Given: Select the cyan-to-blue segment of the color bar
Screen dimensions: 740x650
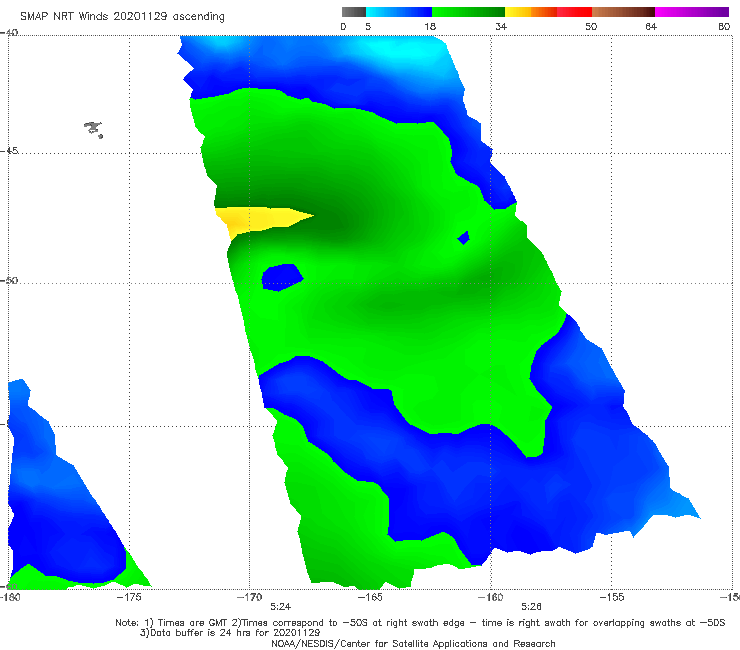Looking at the screenshot, I should pyautogui.click(x=399, y=12).
